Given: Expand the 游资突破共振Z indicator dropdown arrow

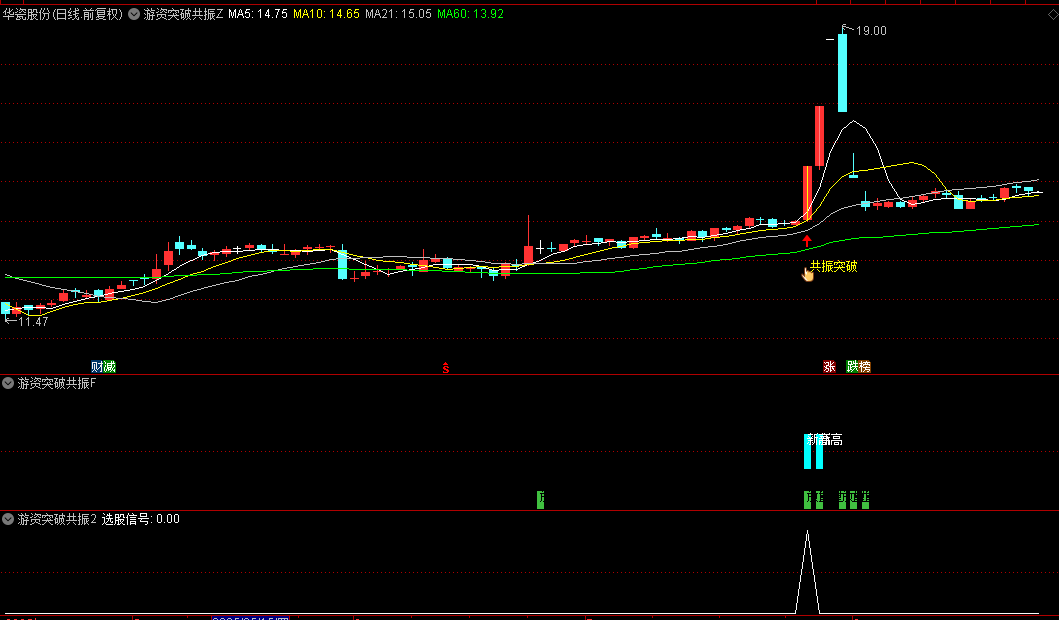Looking at the screenshot, I should 134,14.
